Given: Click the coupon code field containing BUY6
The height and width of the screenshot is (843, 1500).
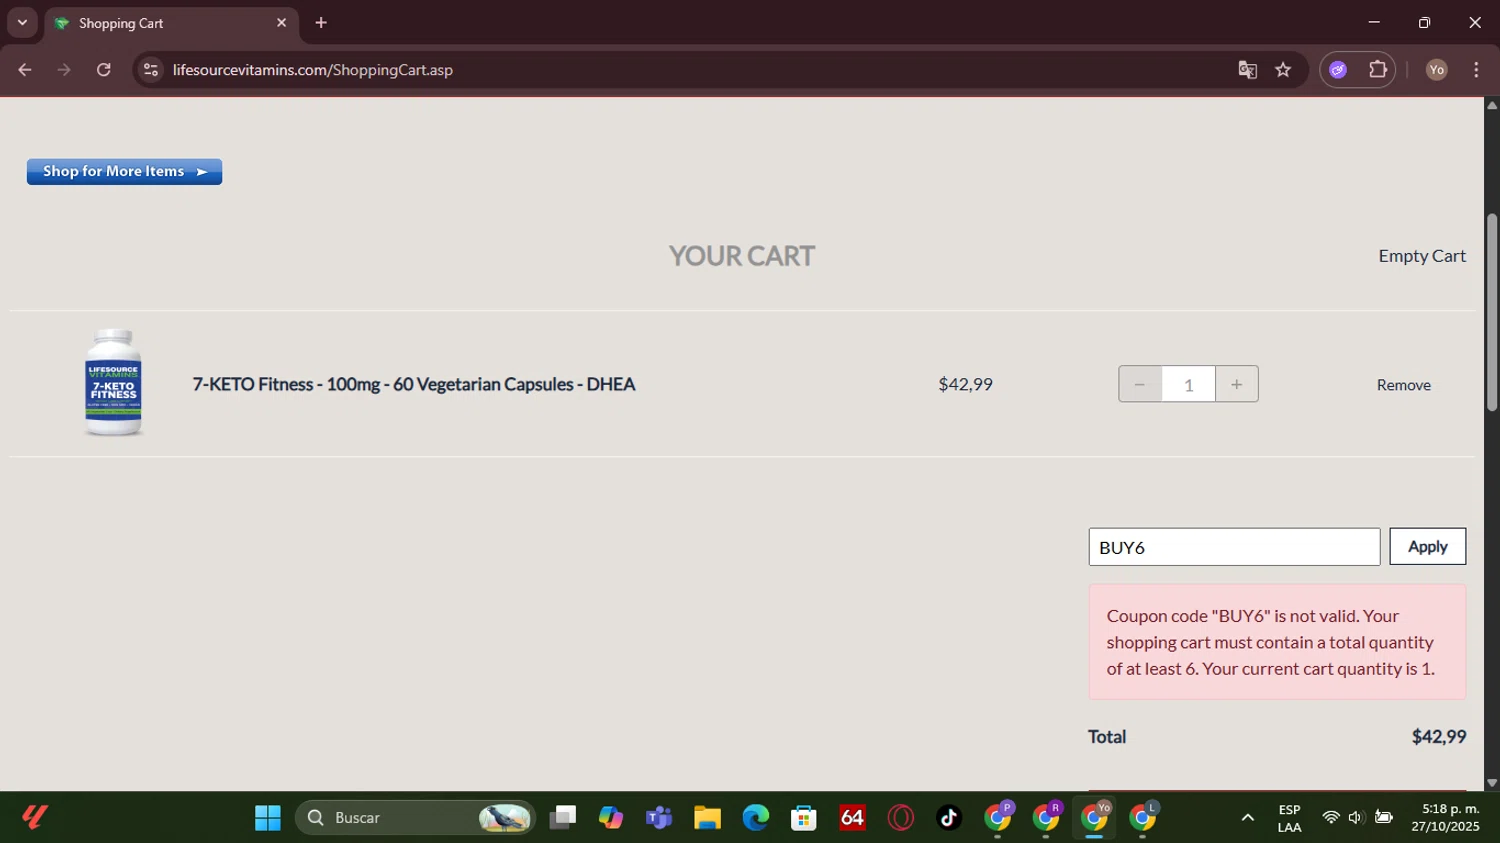Looking at the screenshot, I should 1234,547.
